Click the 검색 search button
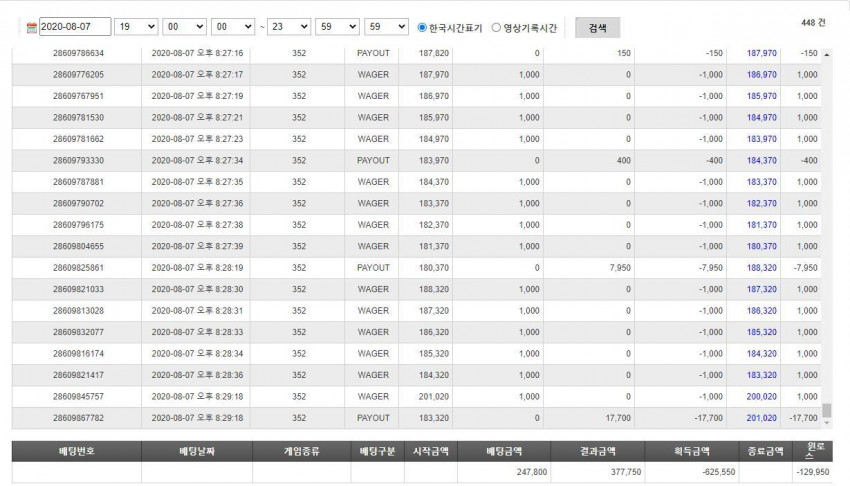The width and height of the screenshot is (850, 486). click(x=597, y=28)
